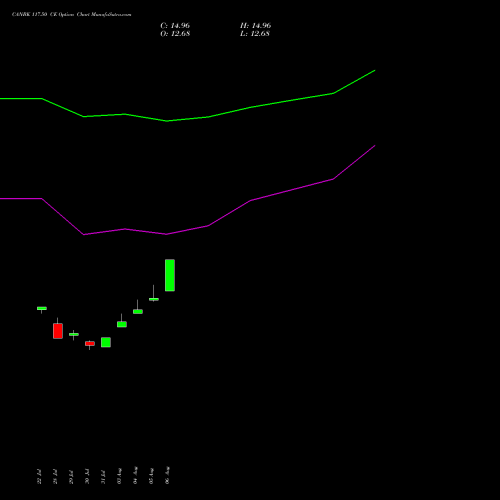Select the tall green candle for 06 Aug
Image resolution: width=500 pixels, height=500 pixels.
[170, 275]
